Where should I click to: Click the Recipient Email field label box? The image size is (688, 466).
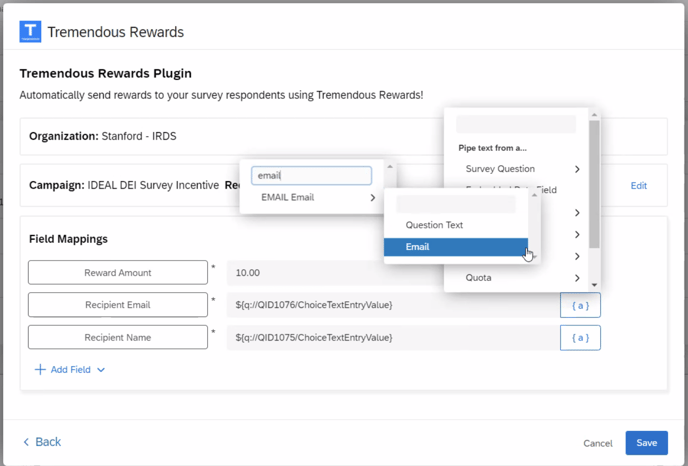tap(118, 305)
